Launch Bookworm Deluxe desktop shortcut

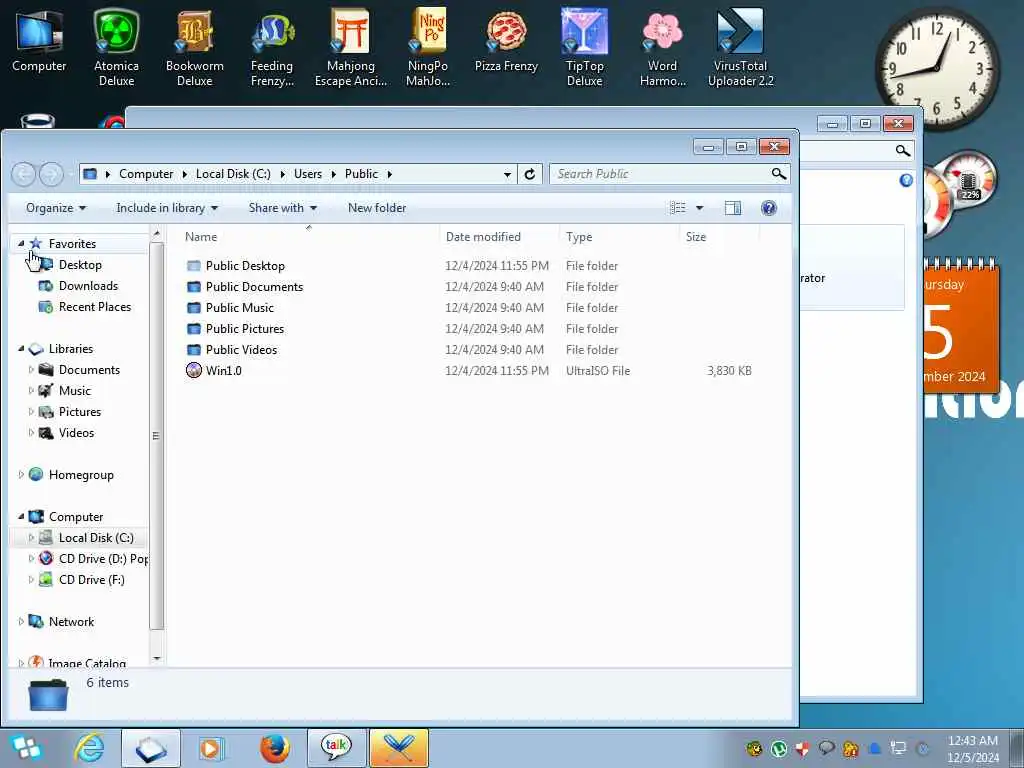click(x=195, y=47)
